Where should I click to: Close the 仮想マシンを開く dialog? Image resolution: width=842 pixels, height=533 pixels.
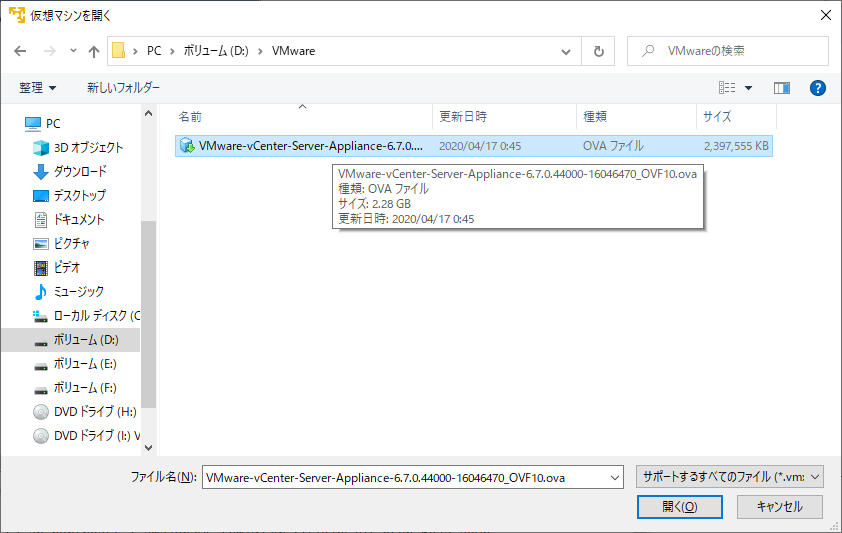(826, 15)
